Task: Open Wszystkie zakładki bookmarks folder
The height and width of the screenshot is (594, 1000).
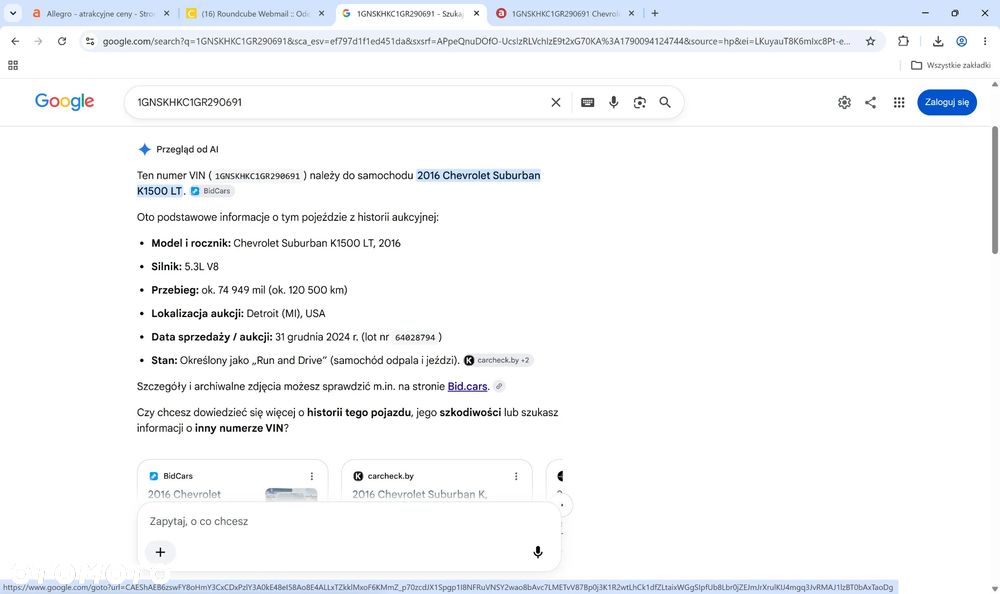Action: coord(951,65)
